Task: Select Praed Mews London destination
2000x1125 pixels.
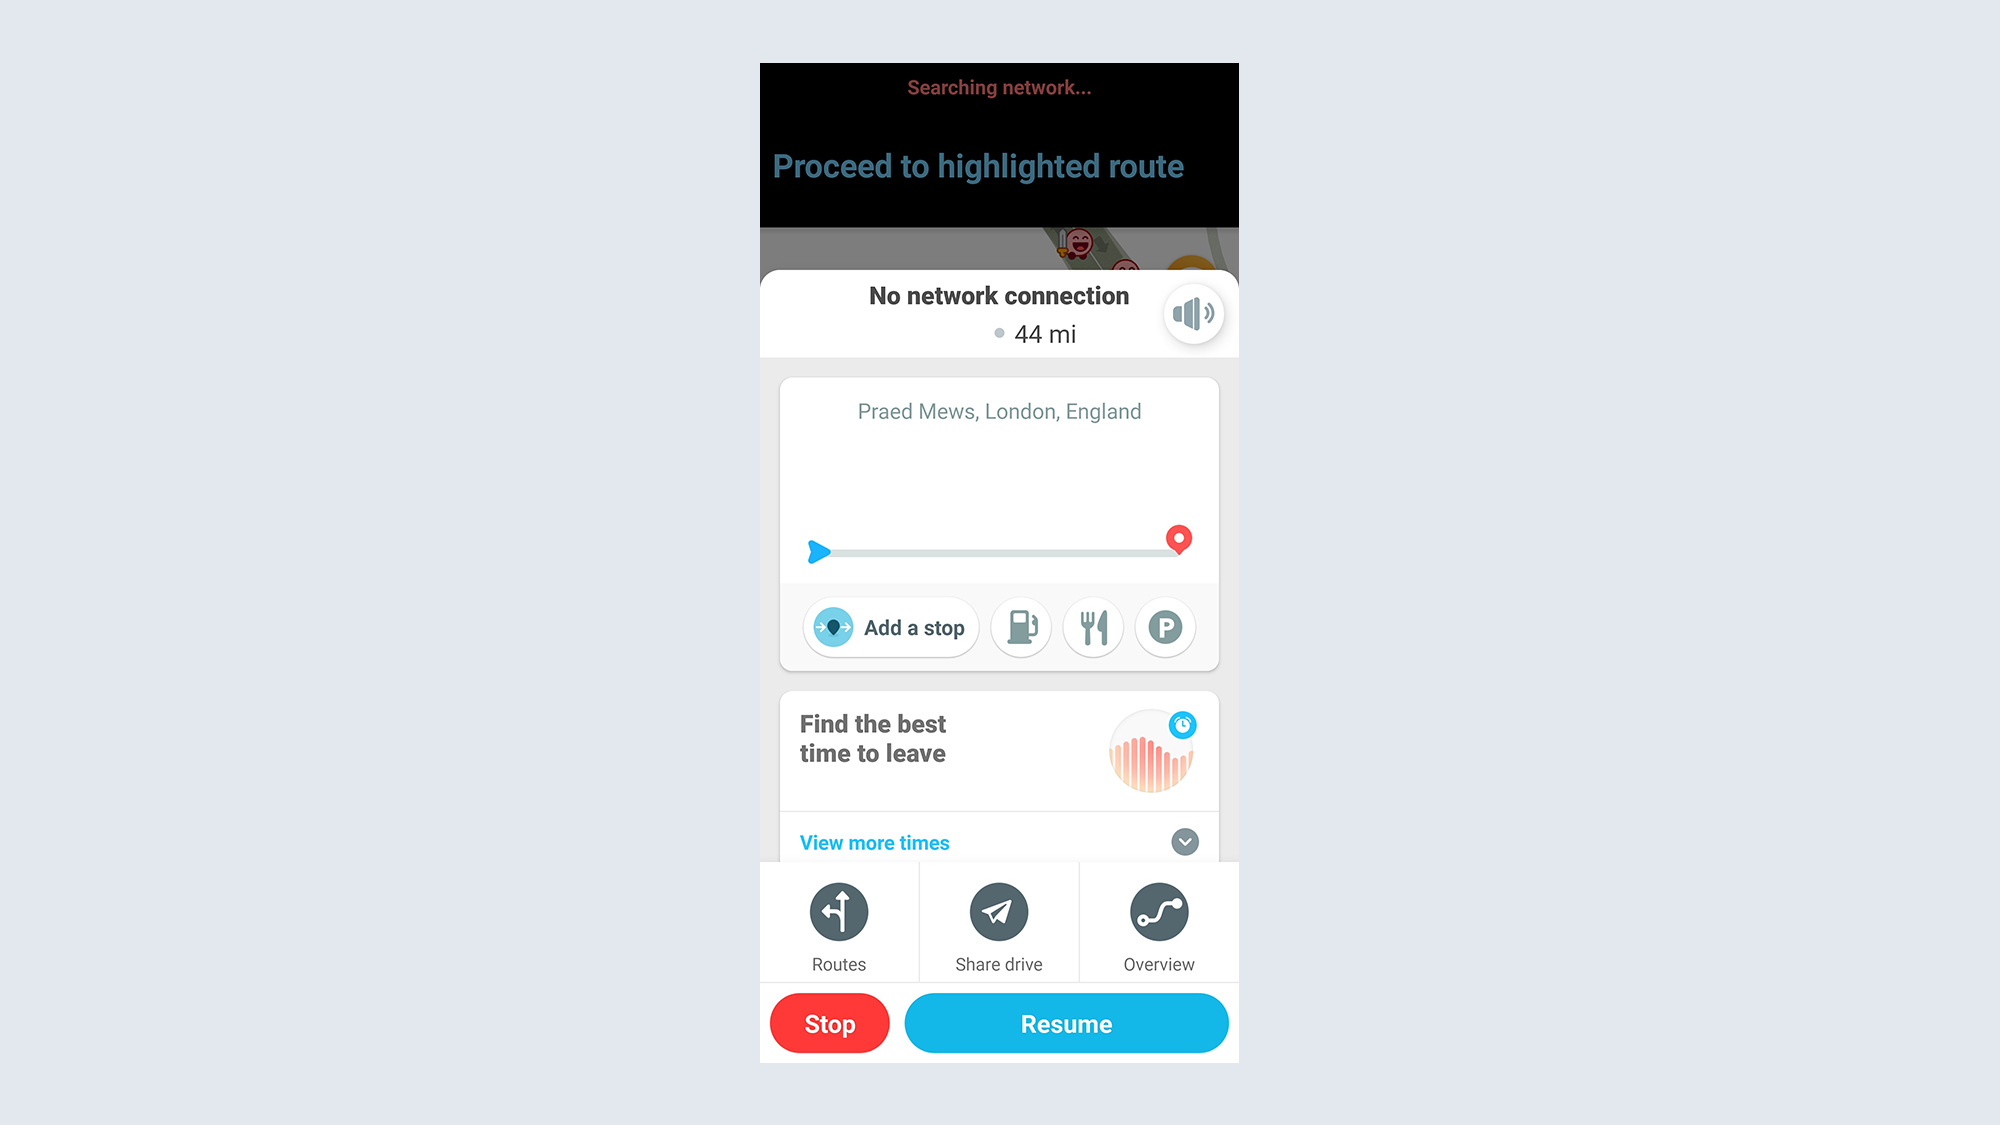Action: (999, 411)
